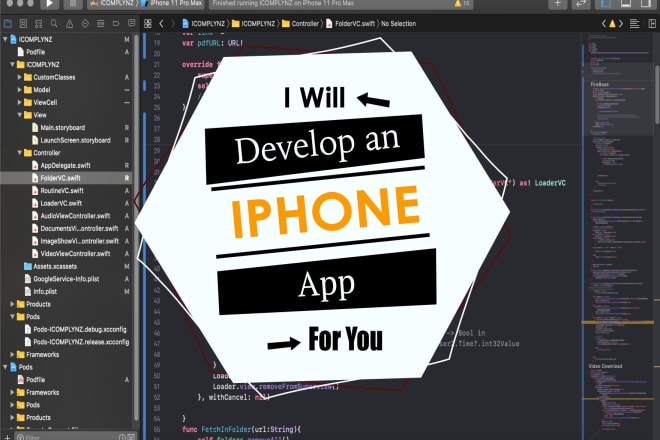Click the project navigator vertical scrollbar
The height and width of the screenshot is (440, 660).
pos(136,227)
